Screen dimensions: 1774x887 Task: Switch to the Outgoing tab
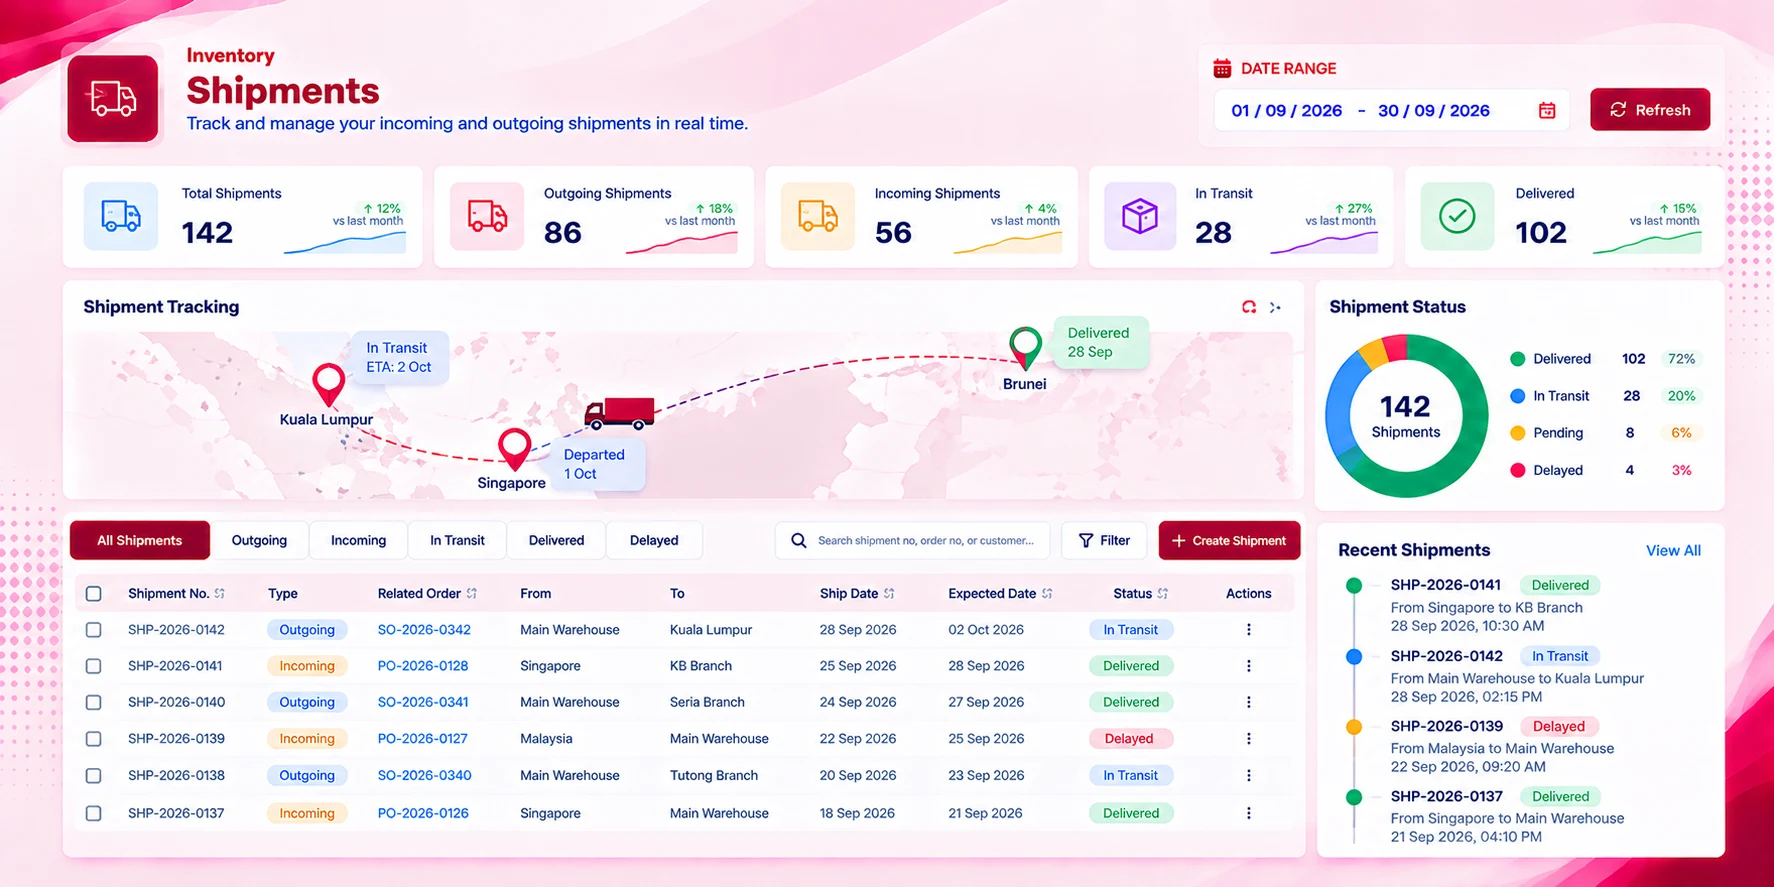(x=259, y=540)
